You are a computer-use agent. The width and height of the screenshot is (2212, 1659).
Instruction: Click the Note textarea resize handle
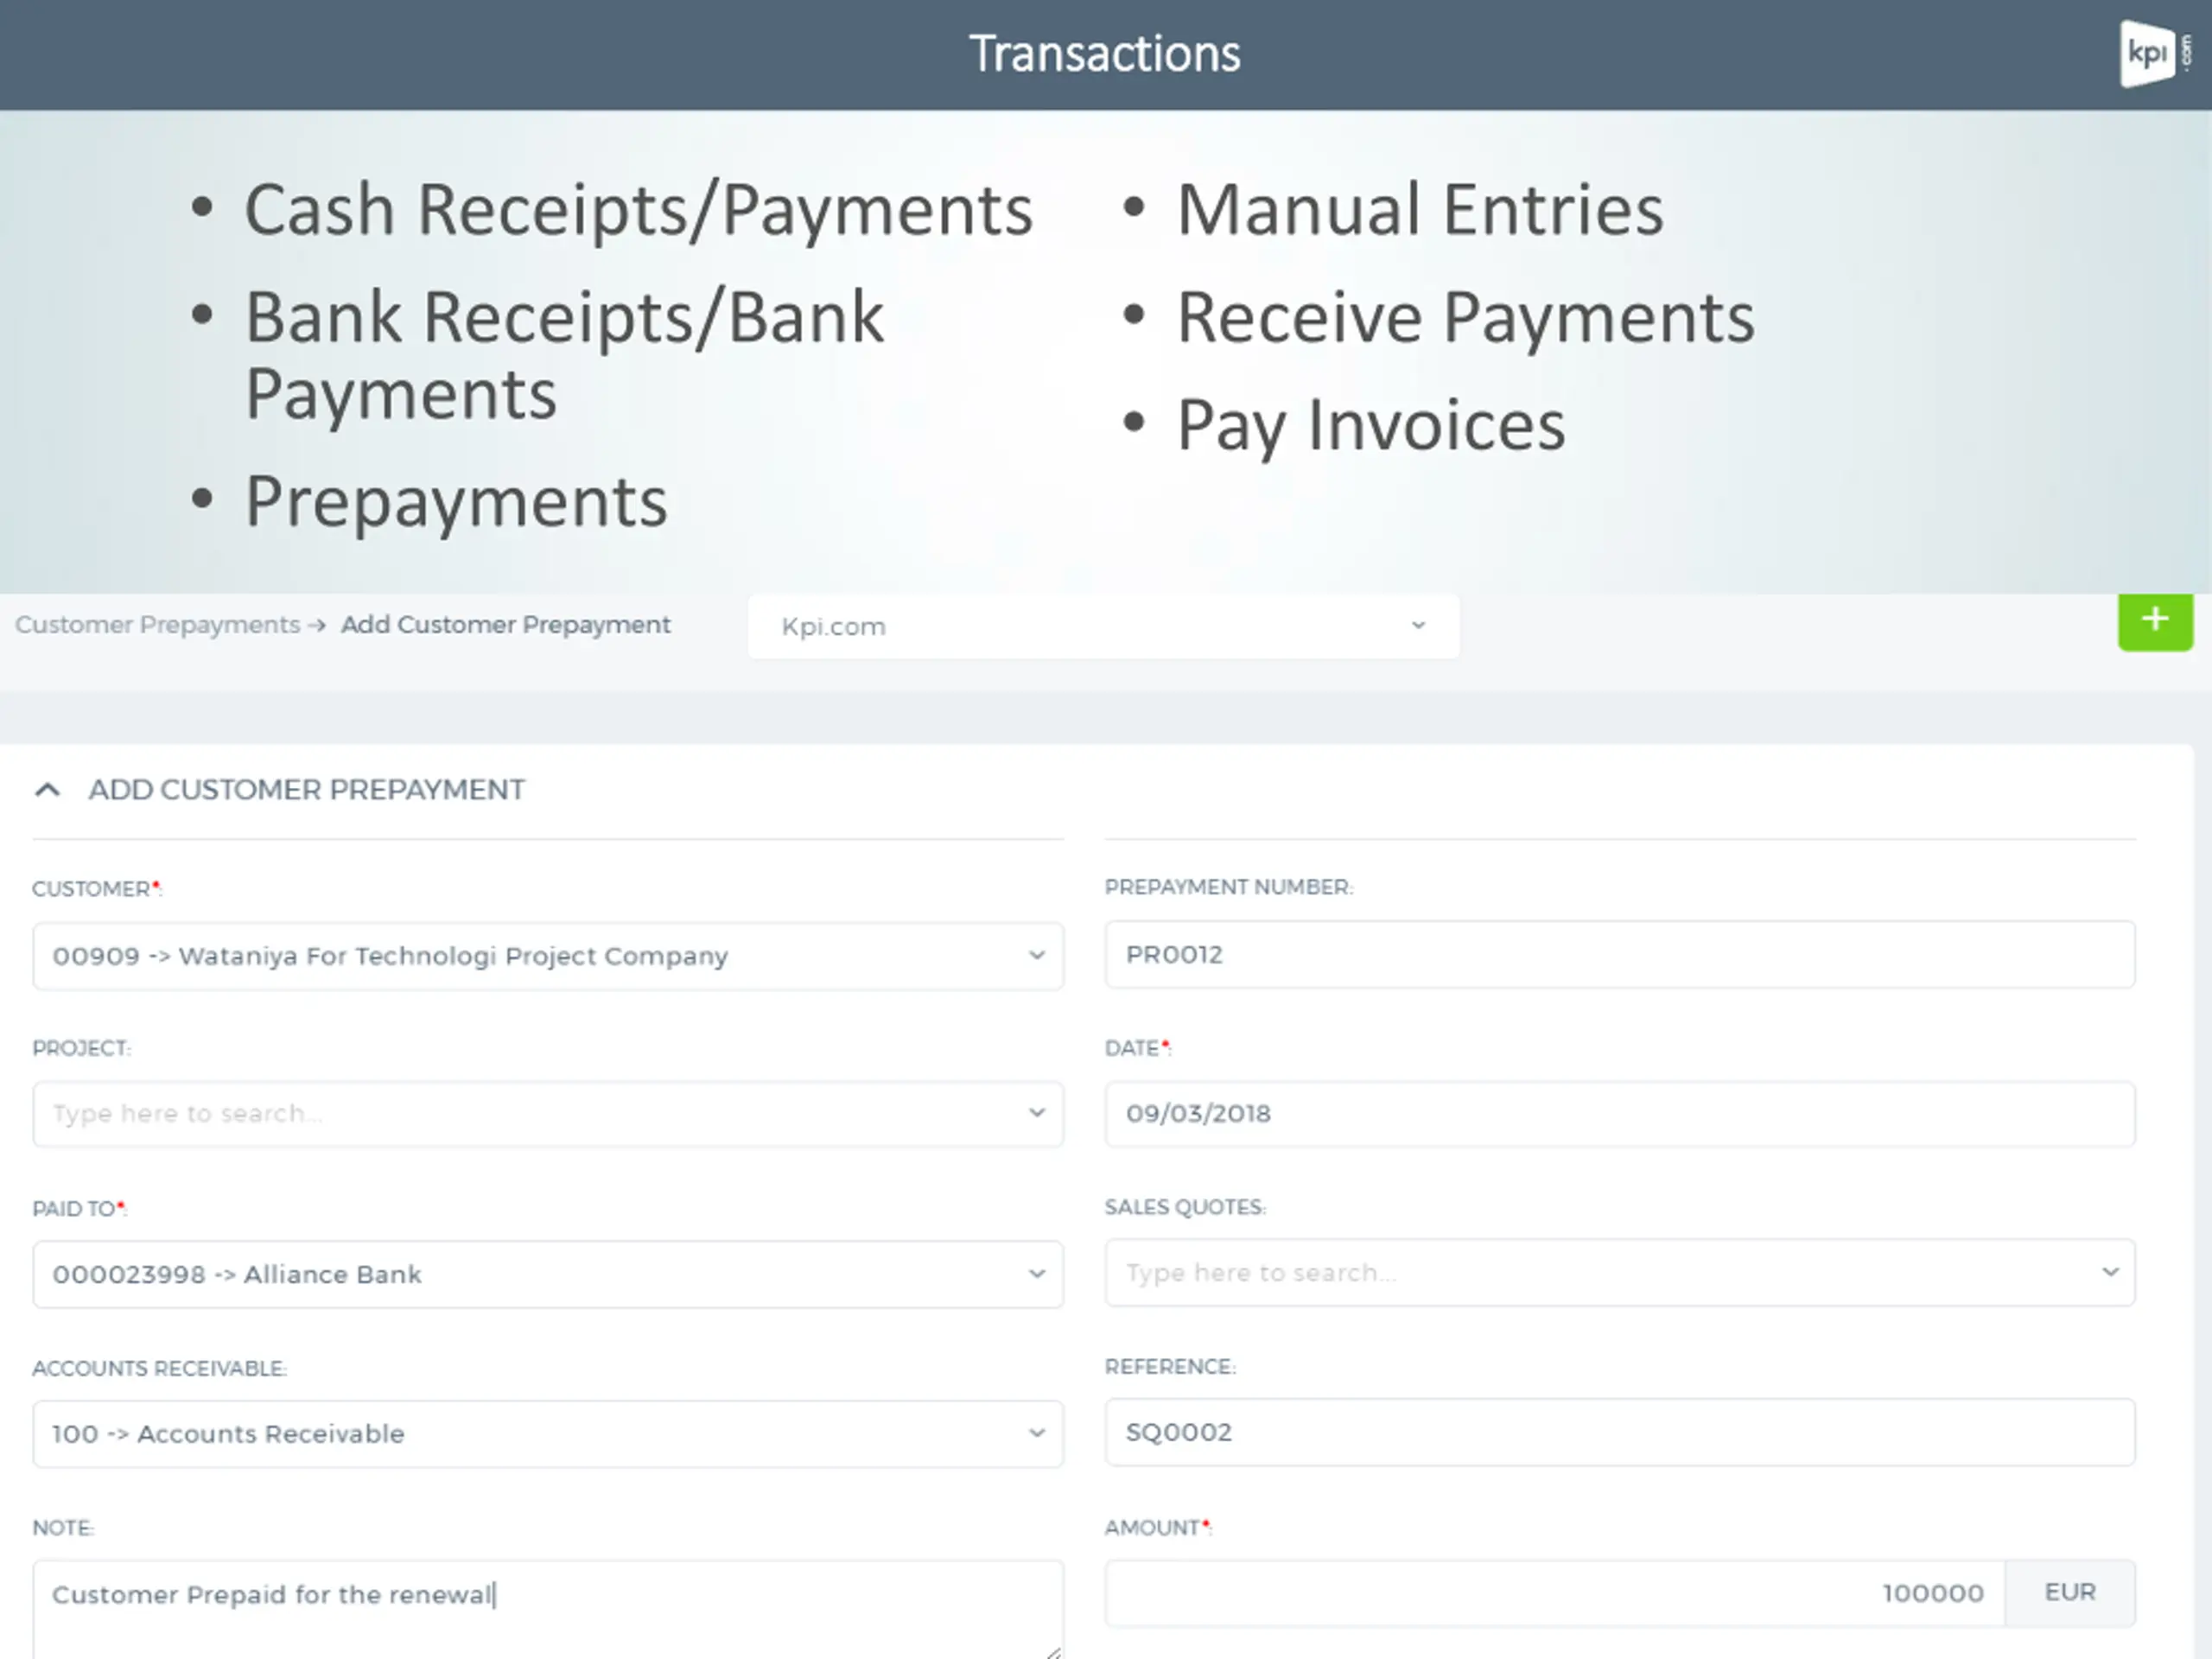tap(1053, 1652)
